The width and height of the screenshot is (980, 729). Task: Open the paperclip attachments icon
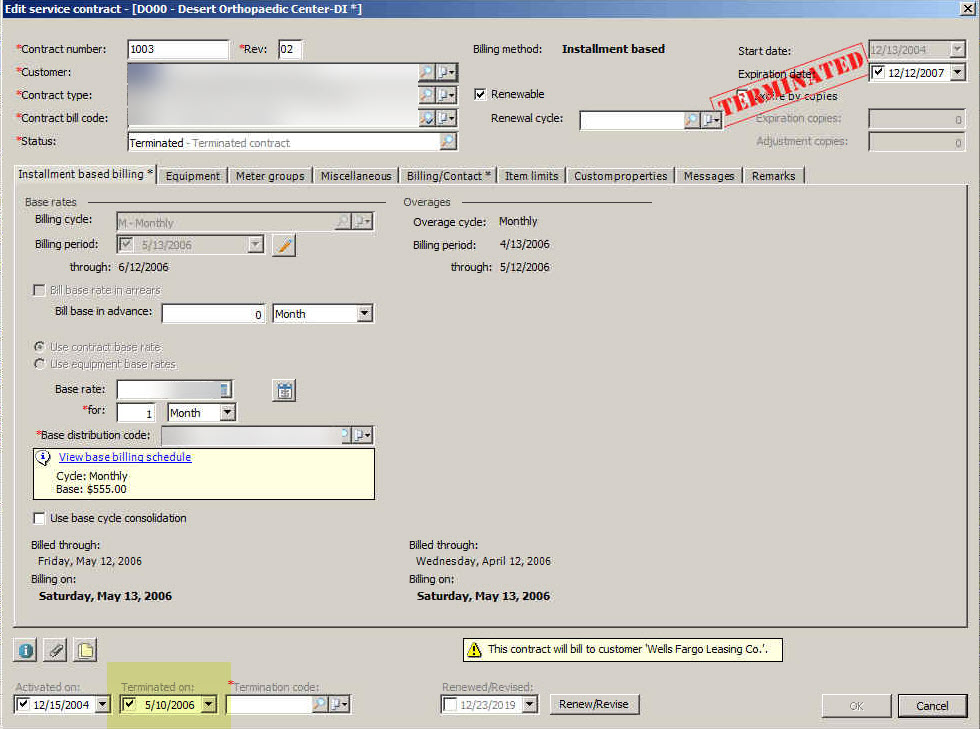(54, 650)
